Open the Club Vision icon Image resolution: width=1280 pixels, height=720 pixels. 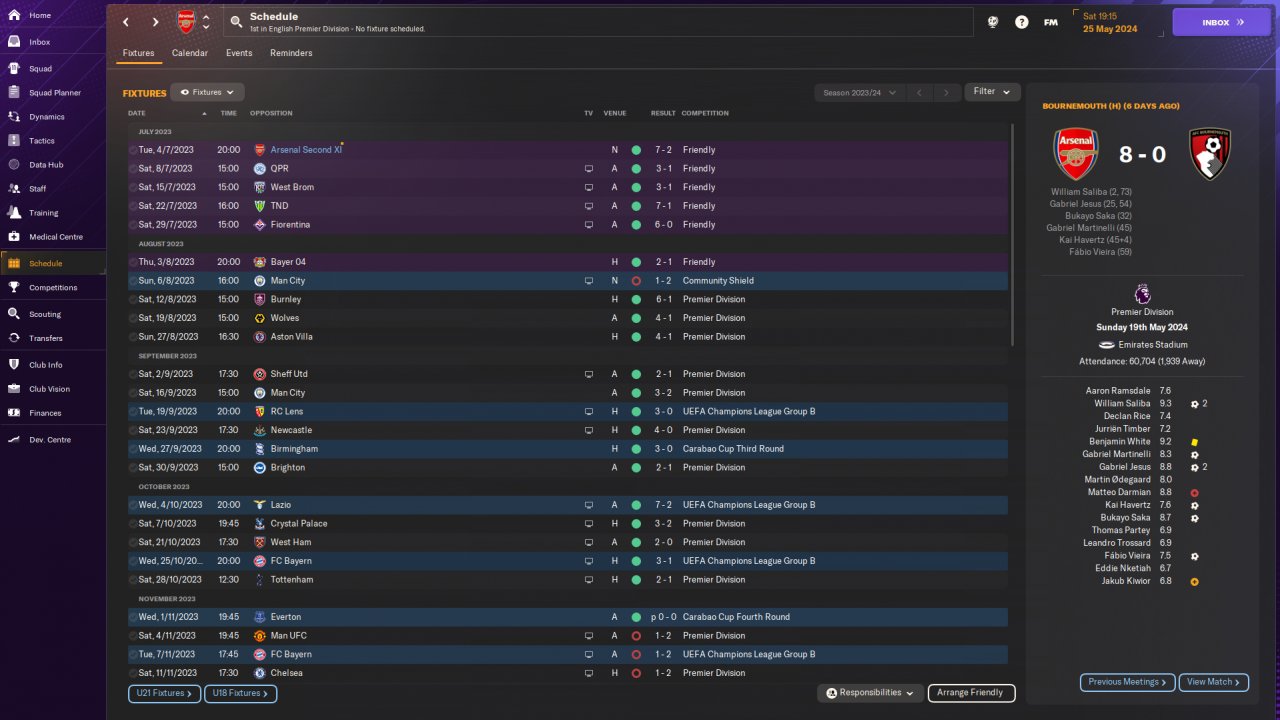pos(14,389)
